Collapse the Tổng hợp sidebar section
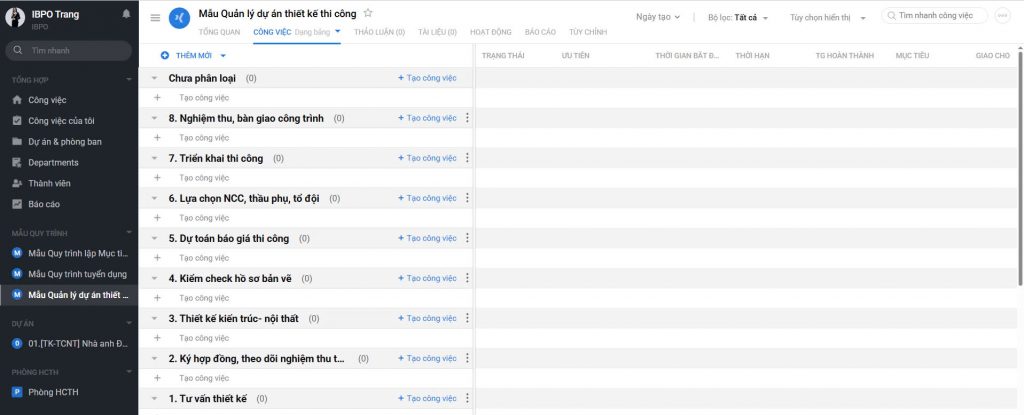Screen dimensions: 1024x415 click(128, 79)
